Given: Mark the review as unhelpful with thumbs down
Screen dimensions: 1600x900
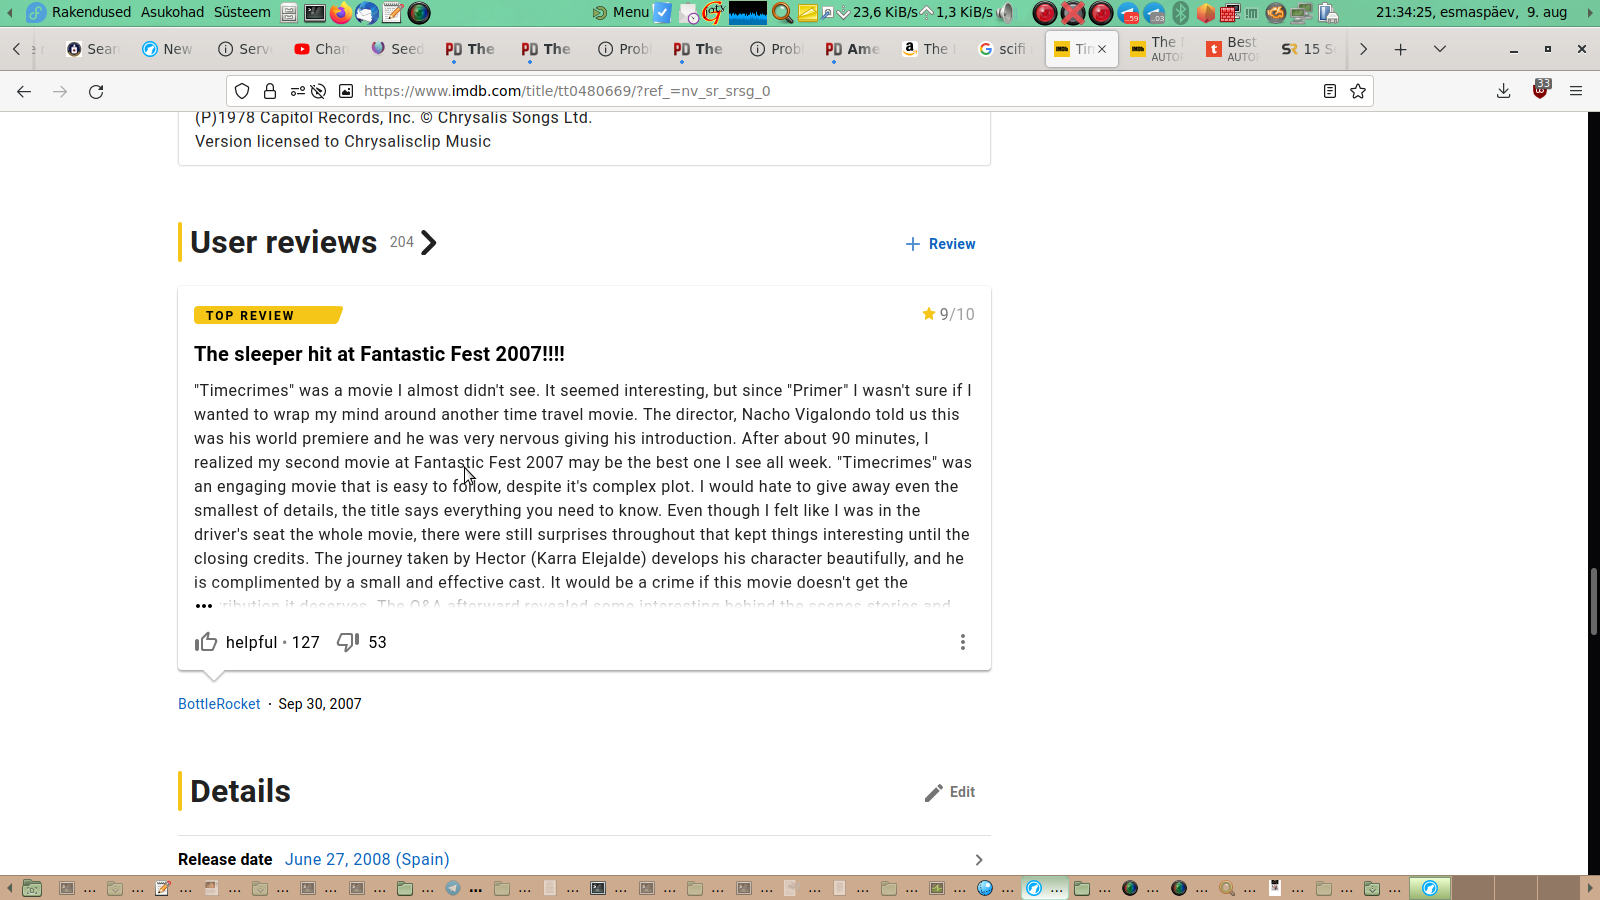Looking at the screenshot, I should [x=348, y=642].
